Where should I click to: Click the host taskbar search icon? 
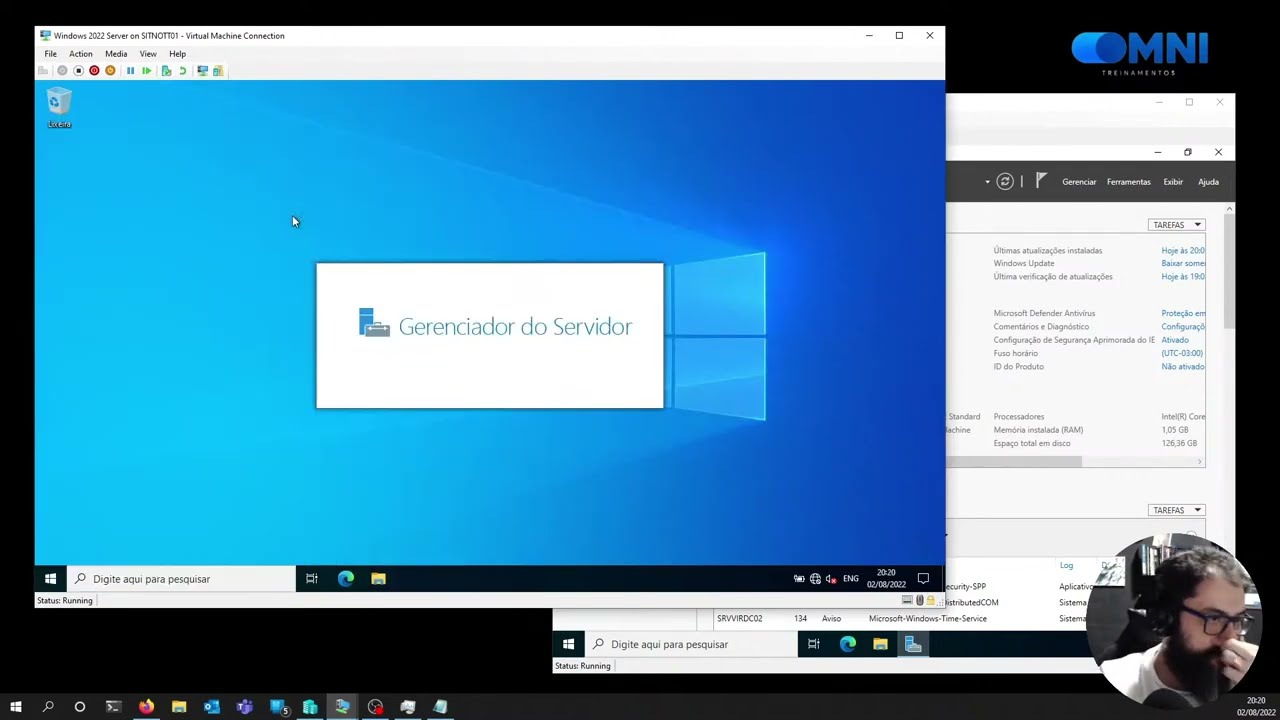pyautogui.click(x=48, y=707)
